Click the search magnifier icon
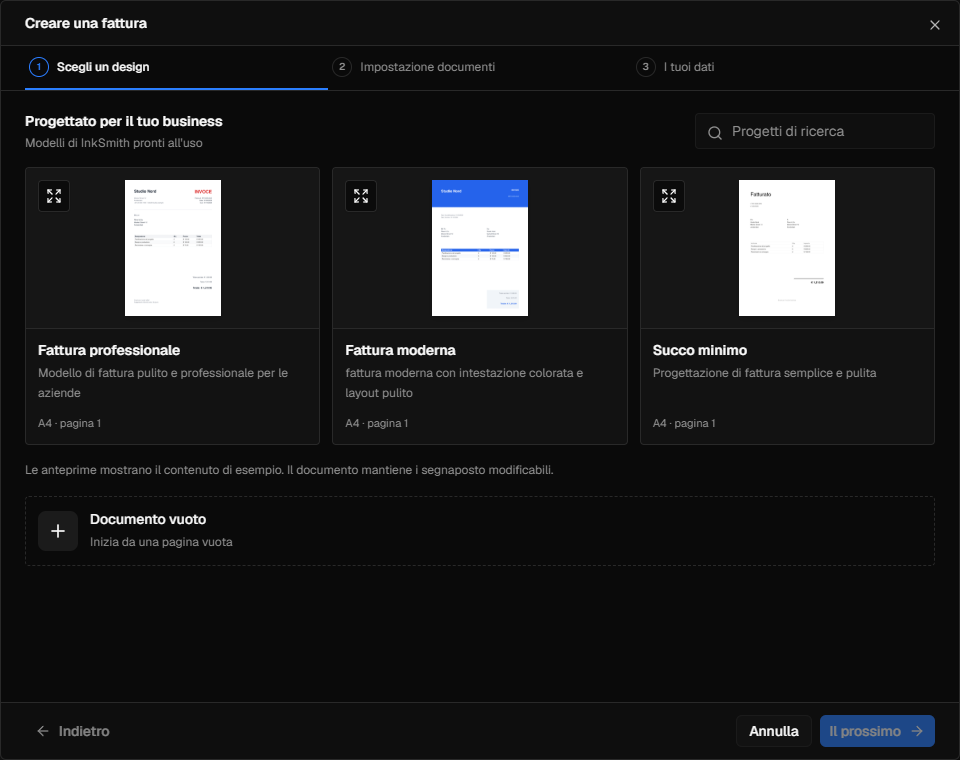The width and height of the screenshot is (960, 760). tap(714, 132)
